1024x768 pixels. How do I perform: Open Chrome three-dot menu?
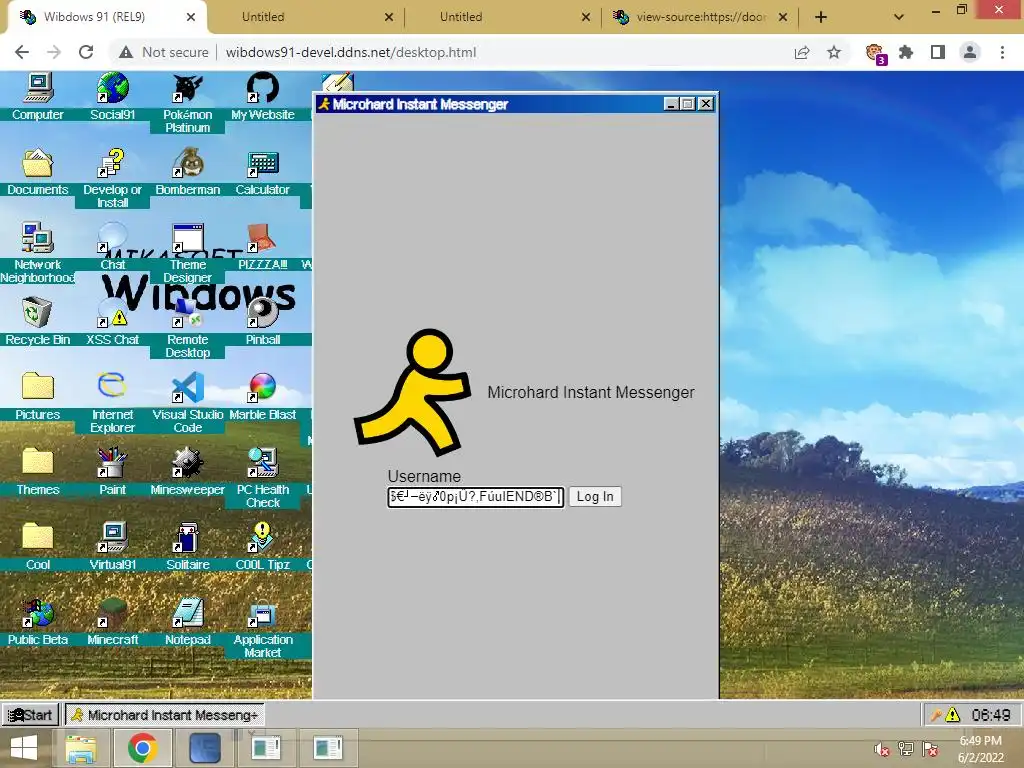coord(1002,52)
